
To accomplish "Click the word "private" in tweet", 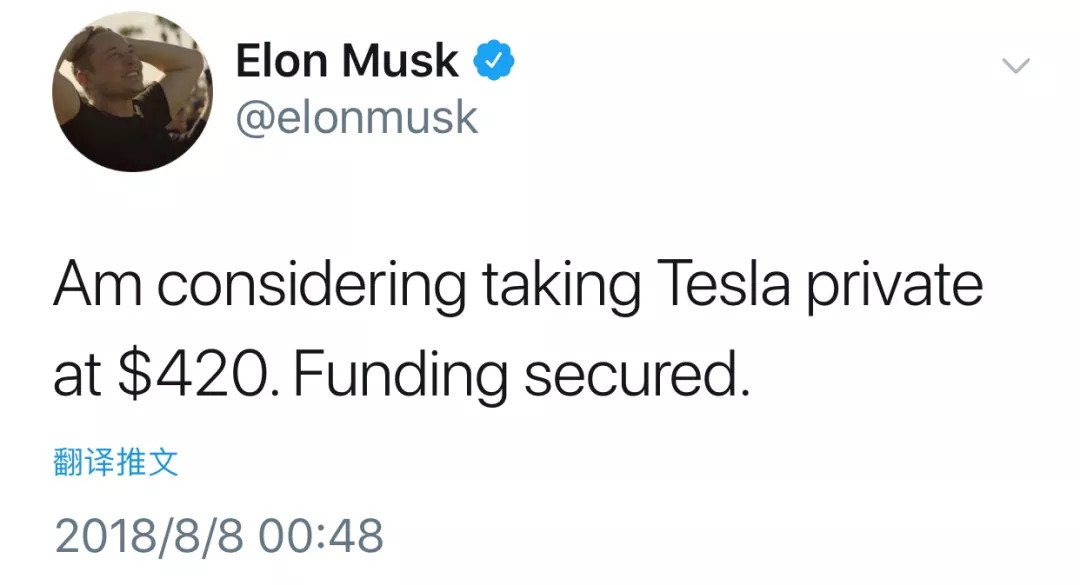I will (x=895, y=287).
